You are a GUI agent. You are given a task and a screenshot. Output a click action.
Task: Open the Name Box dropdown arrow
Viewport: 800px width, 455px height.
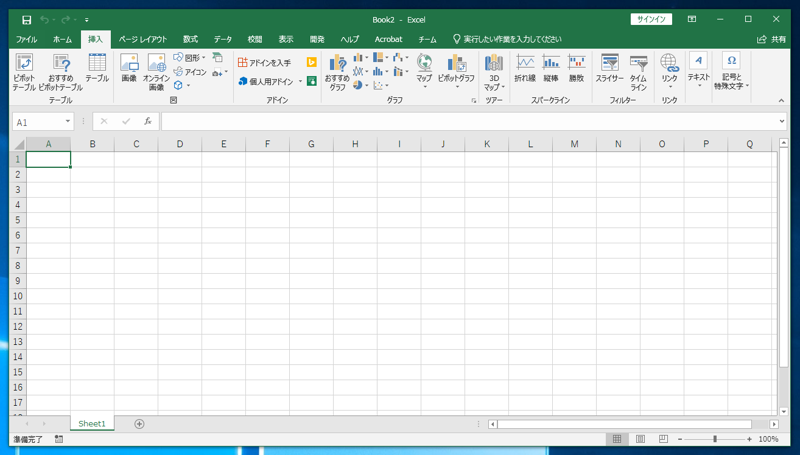tap(68, 122)
